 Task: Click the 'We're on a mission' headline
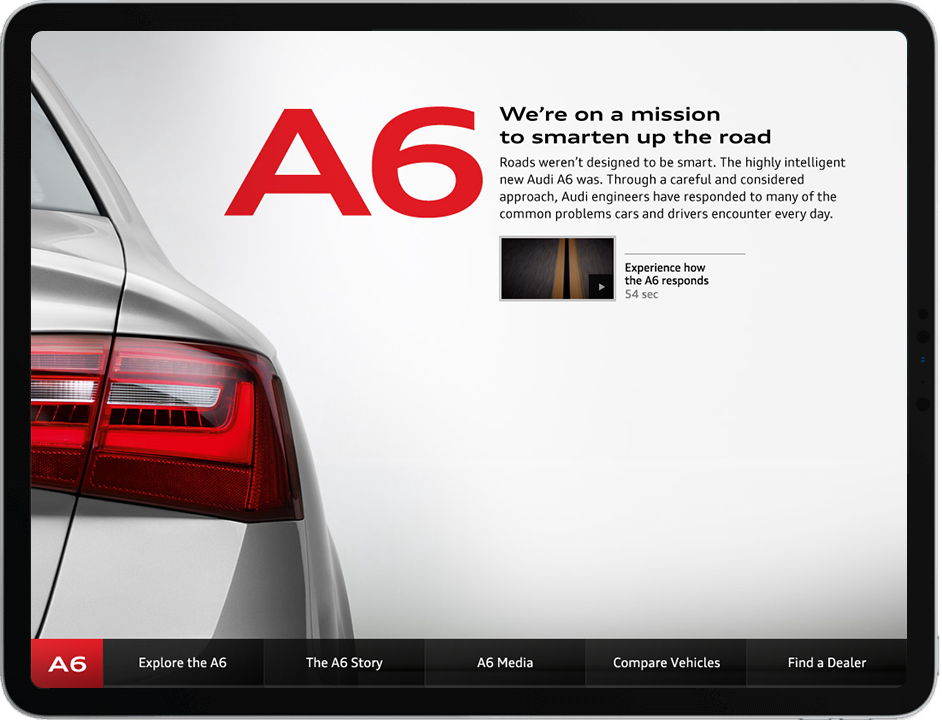(x=635, y=126)
